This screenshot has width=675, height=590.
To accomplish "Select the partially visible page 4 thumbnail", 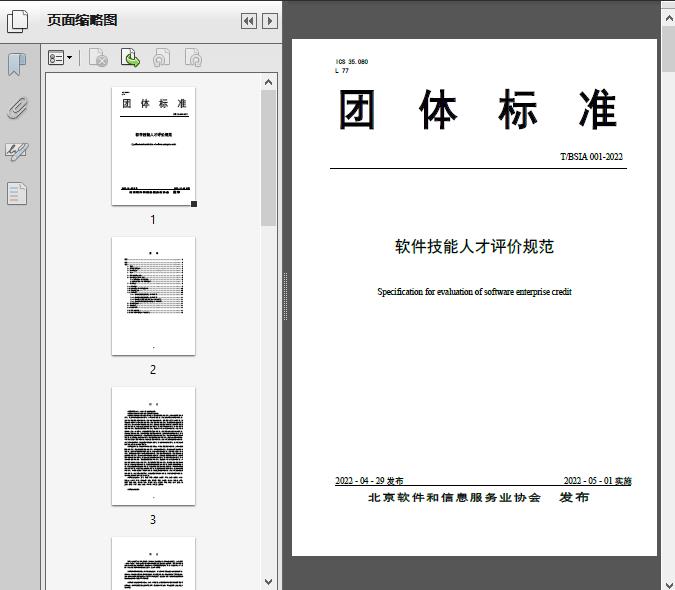I will 153,563.
